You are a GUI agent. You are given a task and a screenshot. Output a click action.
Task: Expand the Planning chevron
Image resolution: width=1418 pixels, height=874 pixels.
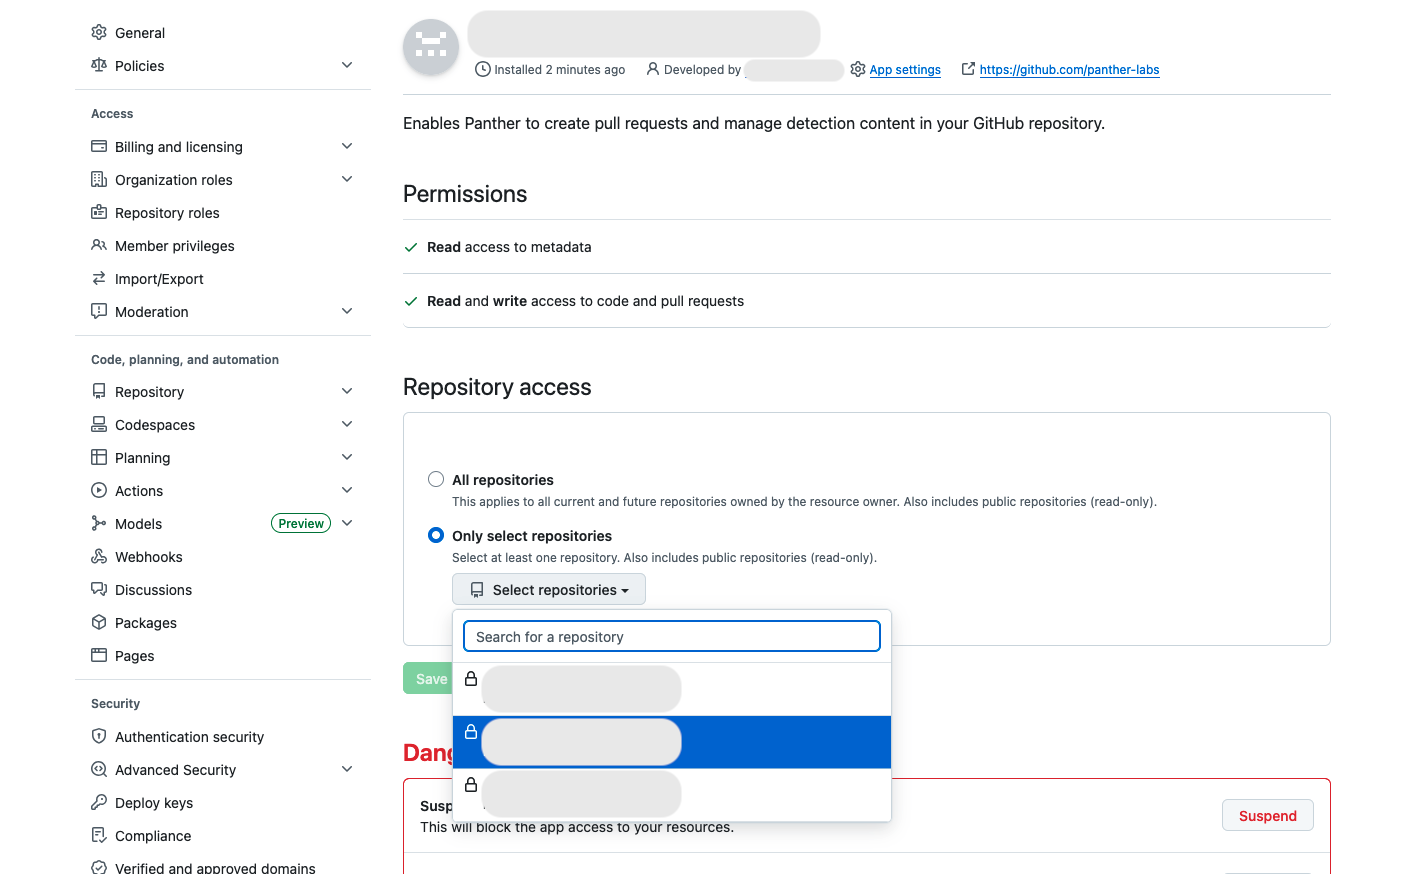coord(347,457)
